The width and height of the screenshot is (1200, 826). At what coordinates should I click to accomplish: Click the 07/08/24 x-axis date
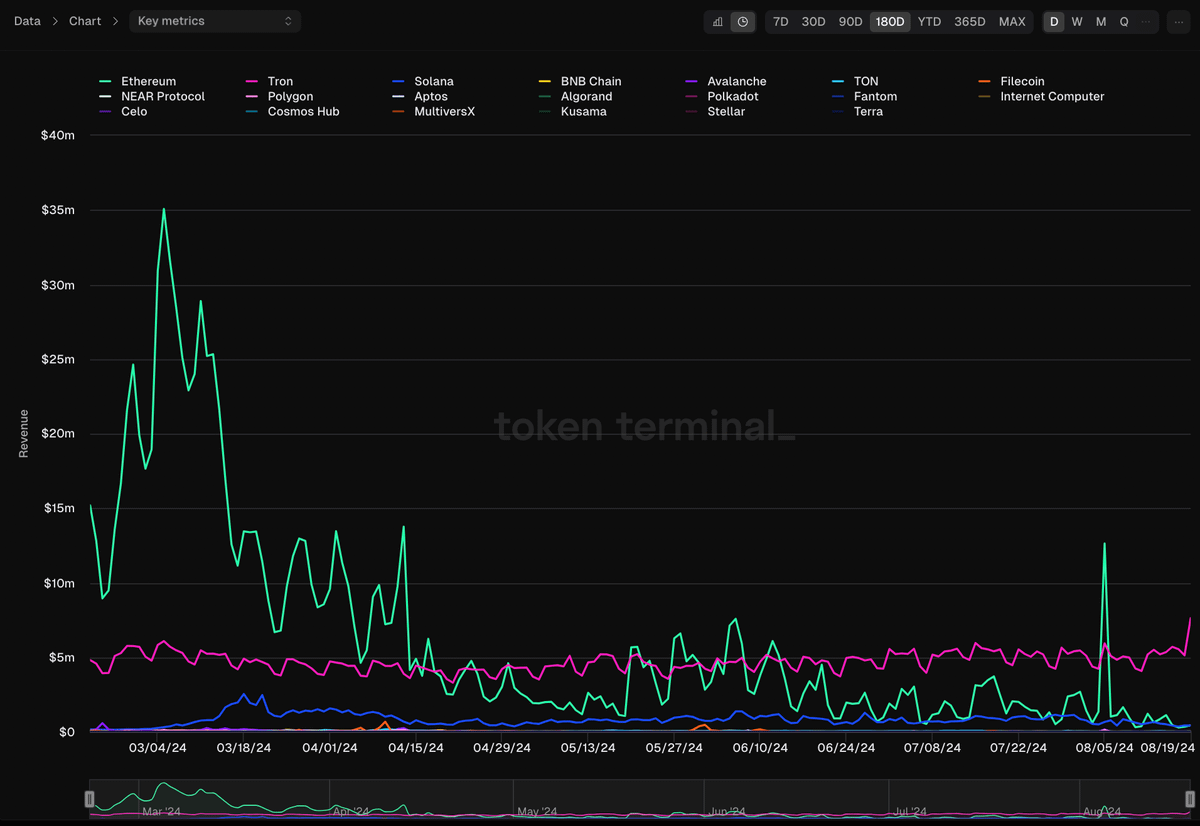click(932, 747)
